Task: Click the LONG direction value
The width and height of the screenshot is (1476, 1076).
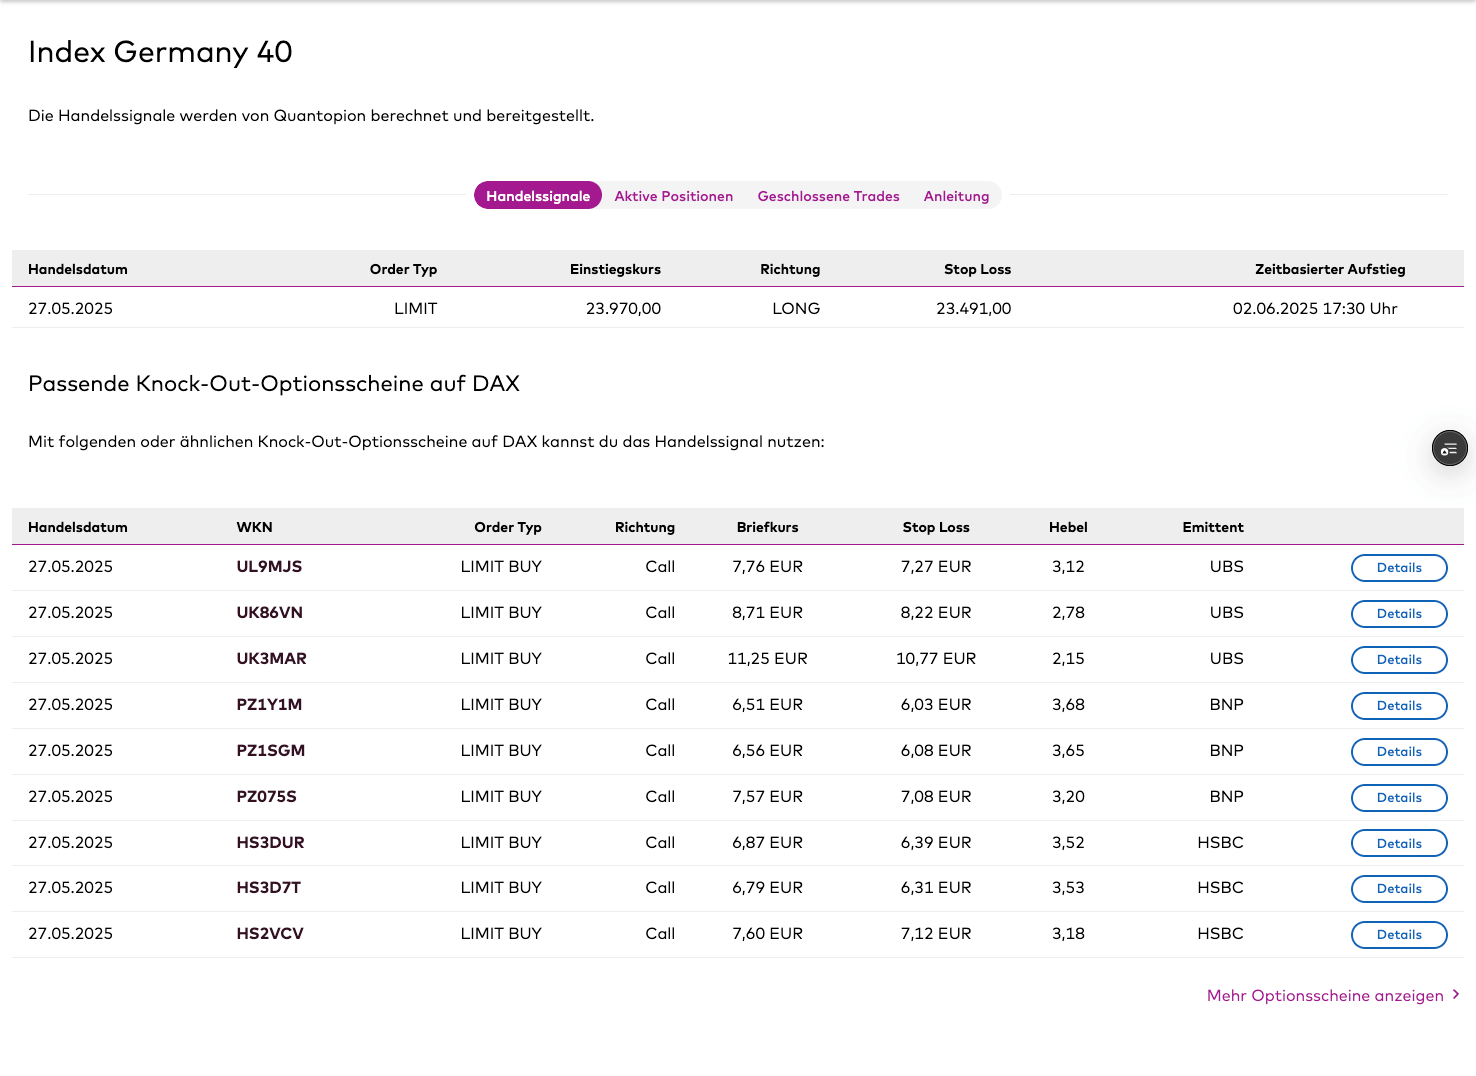Action: click(796, 308)
